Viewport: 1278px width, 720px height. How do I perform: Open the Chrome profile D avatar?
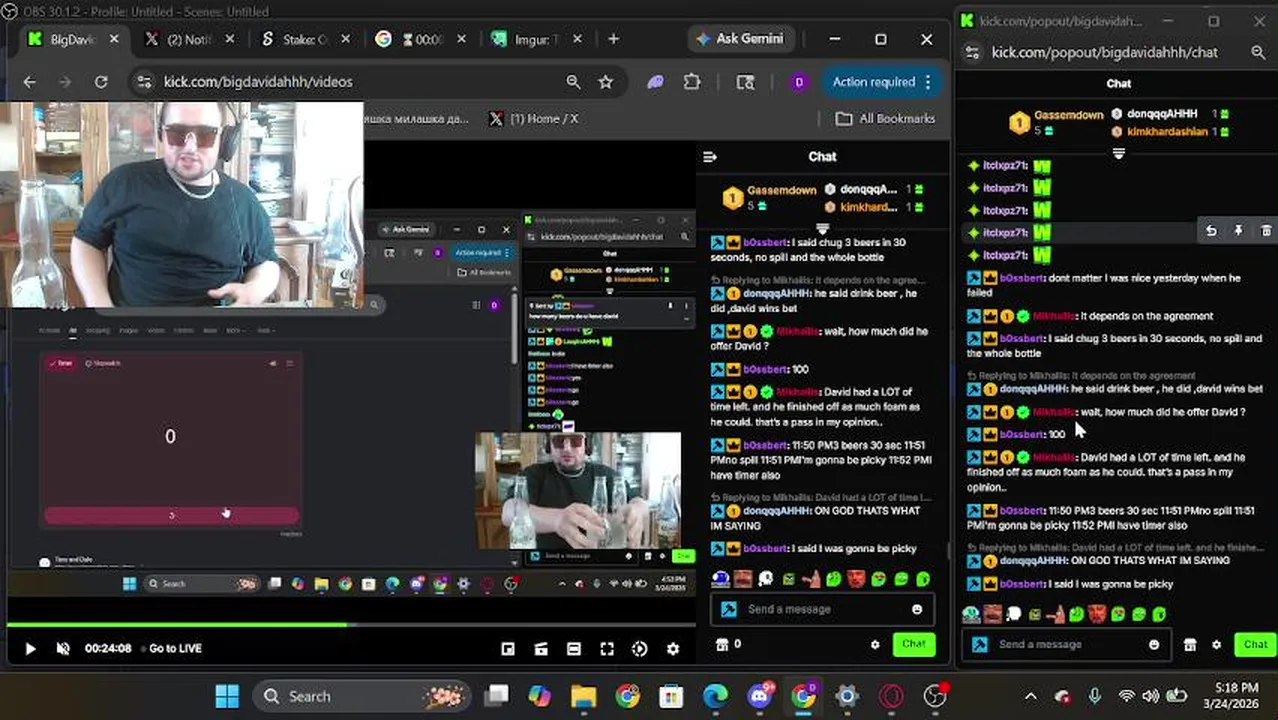pos(798,82)
